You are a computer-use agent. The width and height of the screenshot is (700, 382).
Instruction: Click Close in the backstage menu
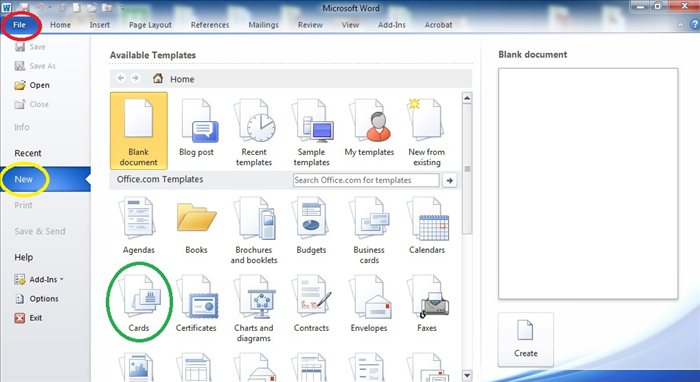32,104
